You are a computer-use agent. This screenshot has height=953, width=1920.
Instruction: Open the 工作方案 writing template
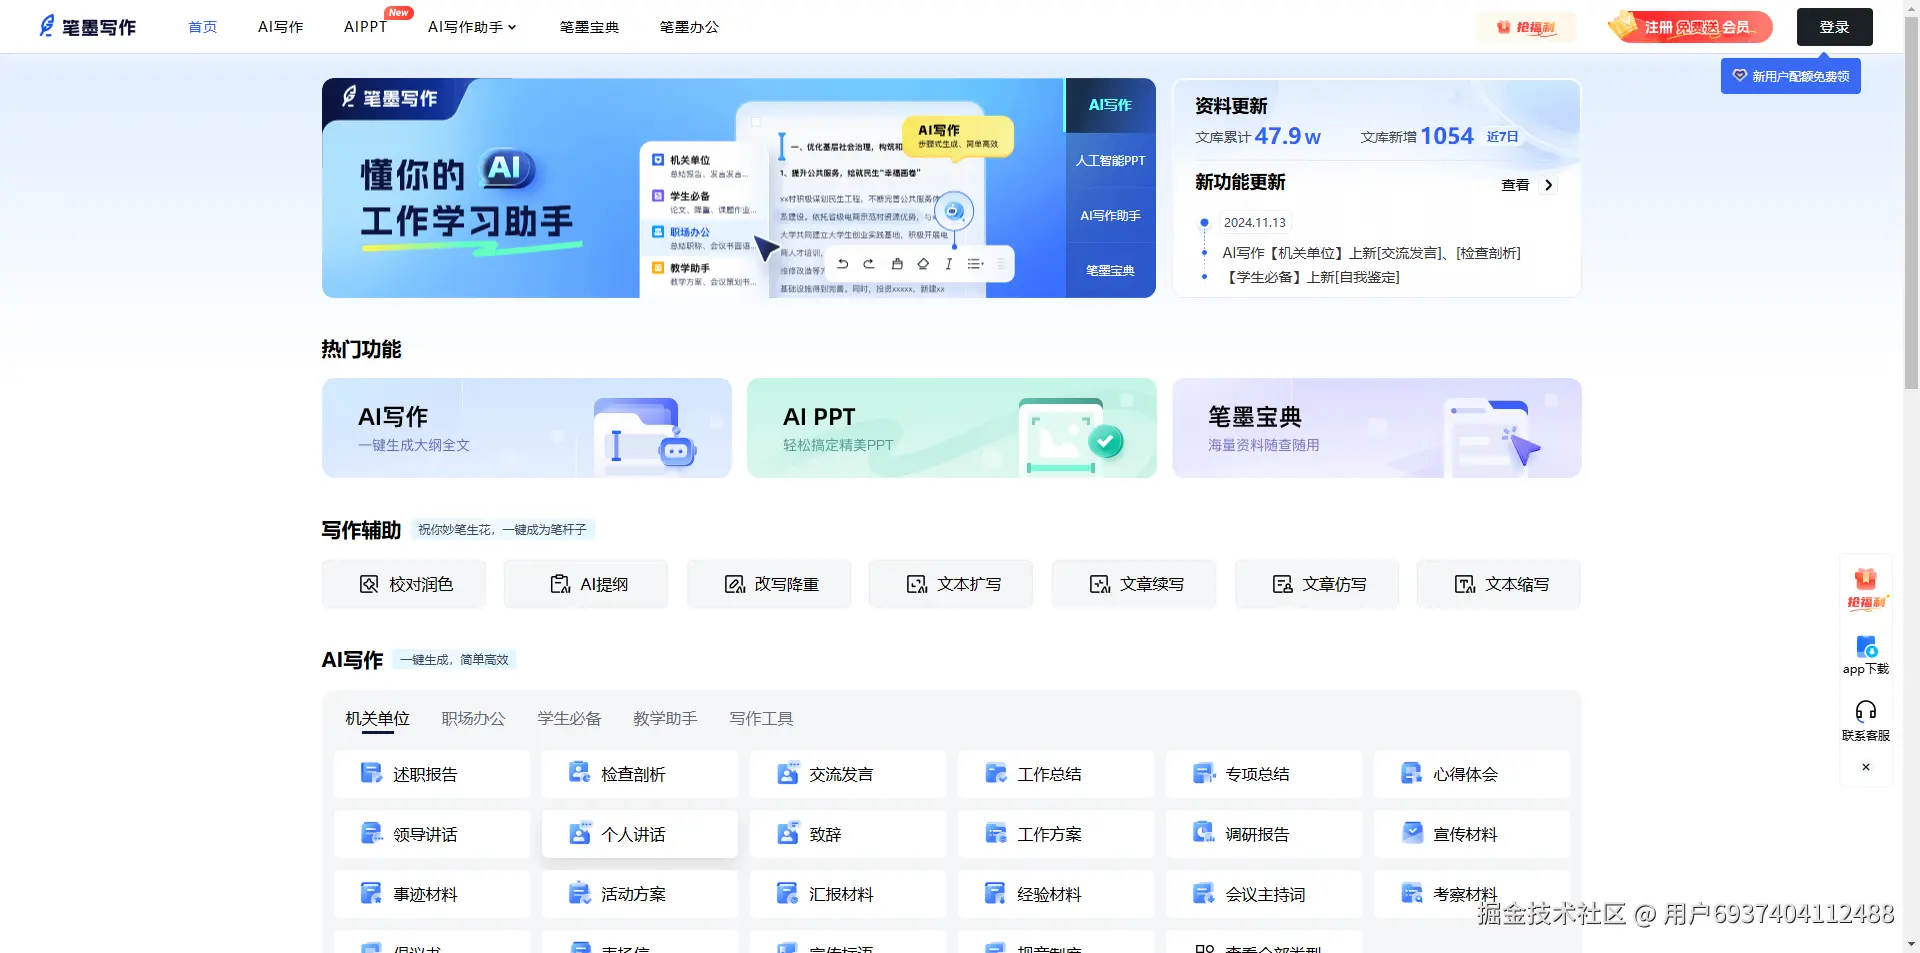point(1055,834)
